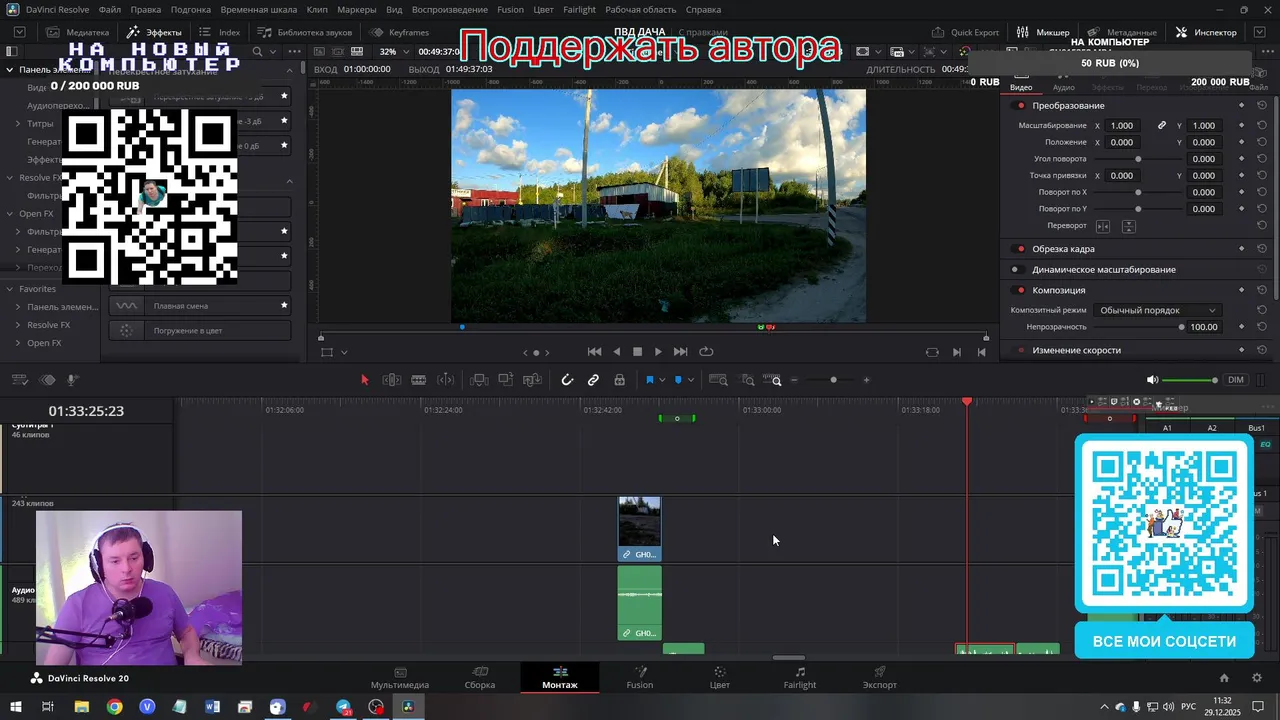Click the Replace clip edit icon

tap(532, 380)
